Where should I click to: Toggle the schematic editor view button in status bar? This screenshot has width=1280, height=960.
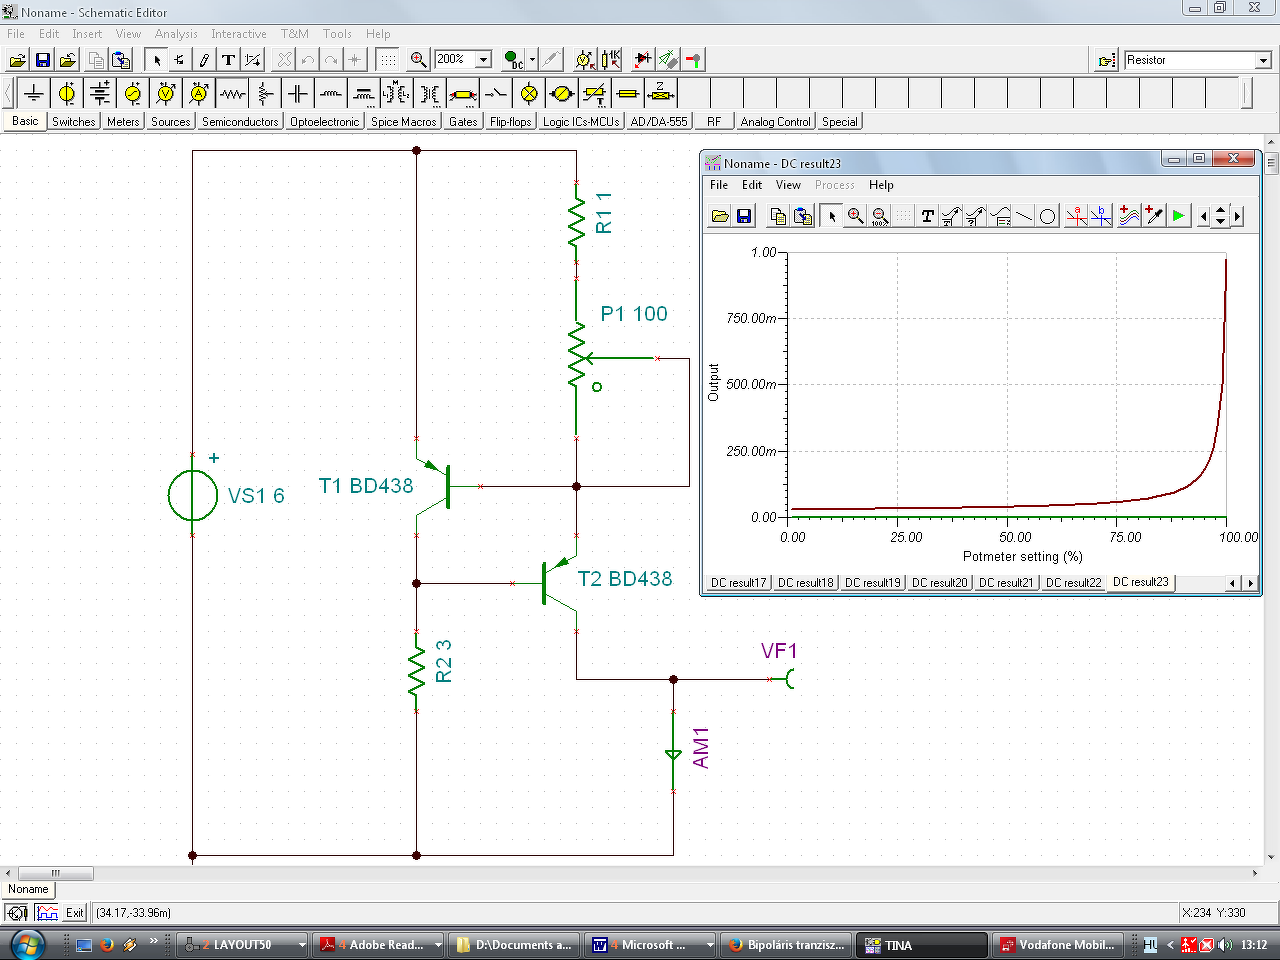pyautogui.click(x=17, y=913)
